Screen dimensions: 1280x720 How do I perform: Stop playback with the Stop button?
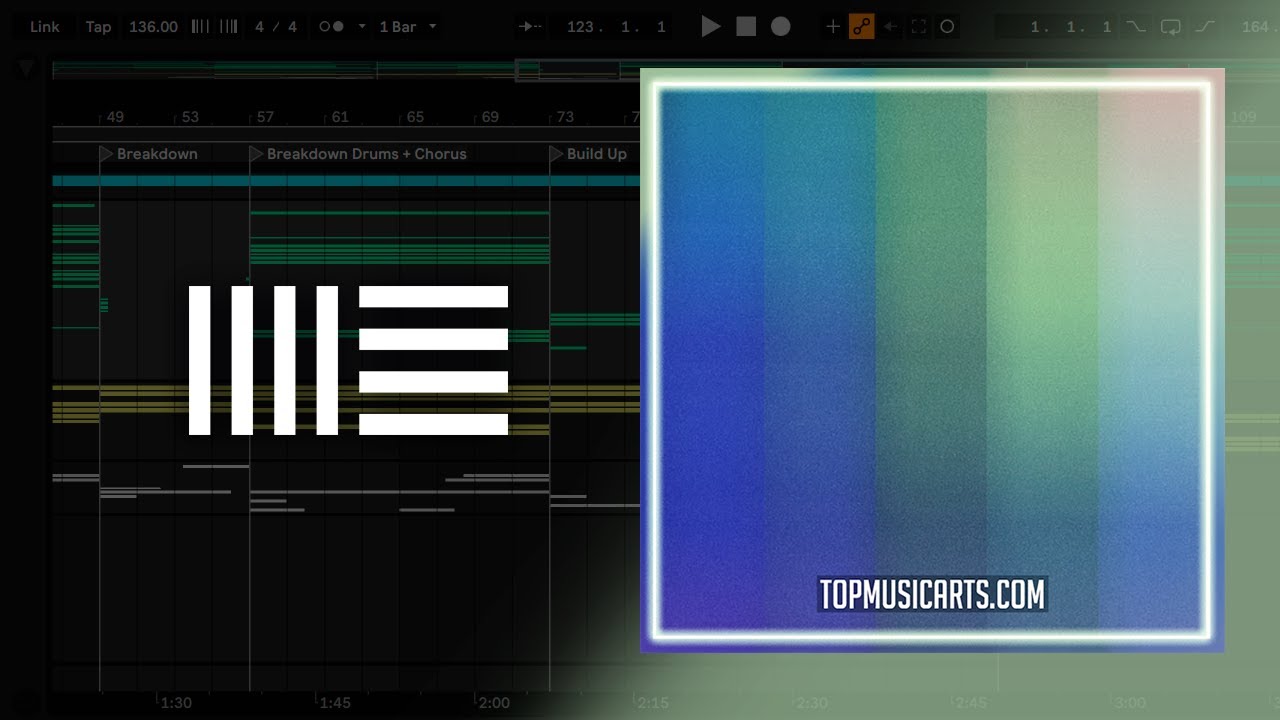coord(746,27)
